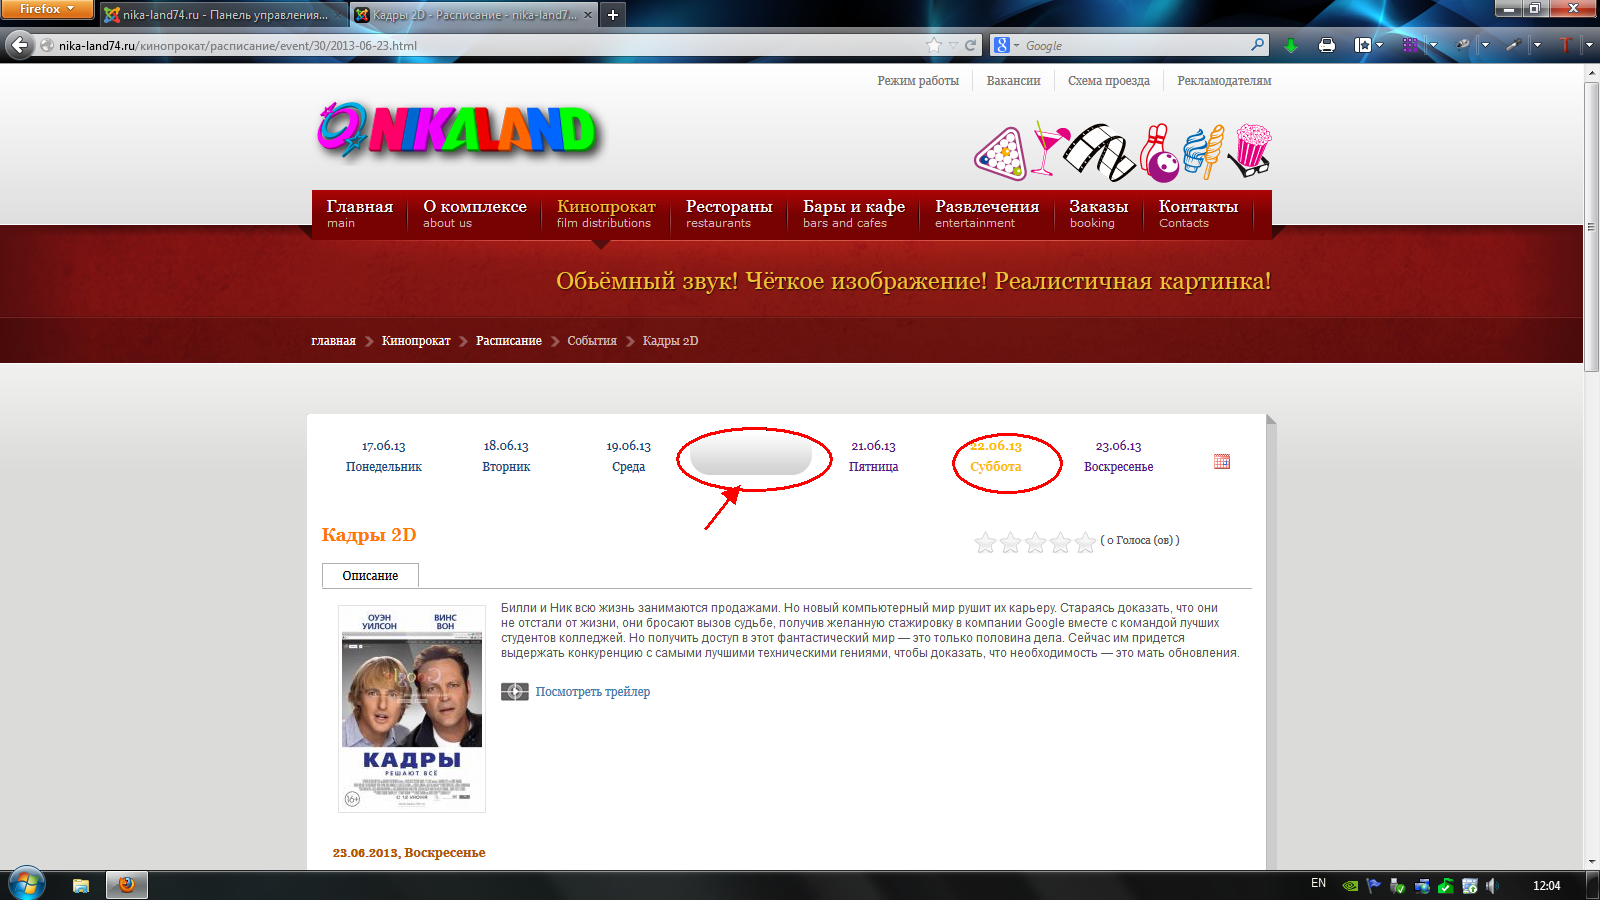Click the purple grid toolbar icon
1600x900 pixels.
1410,45
